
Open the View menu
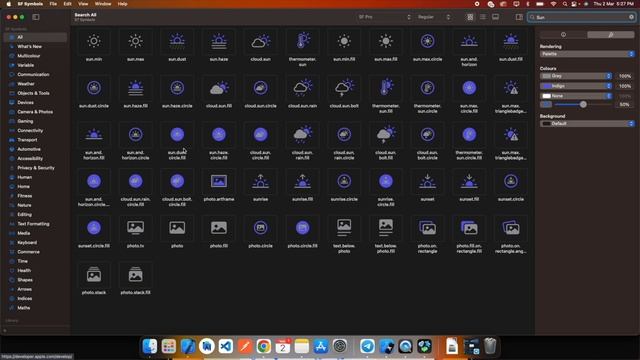coord(83,4)
